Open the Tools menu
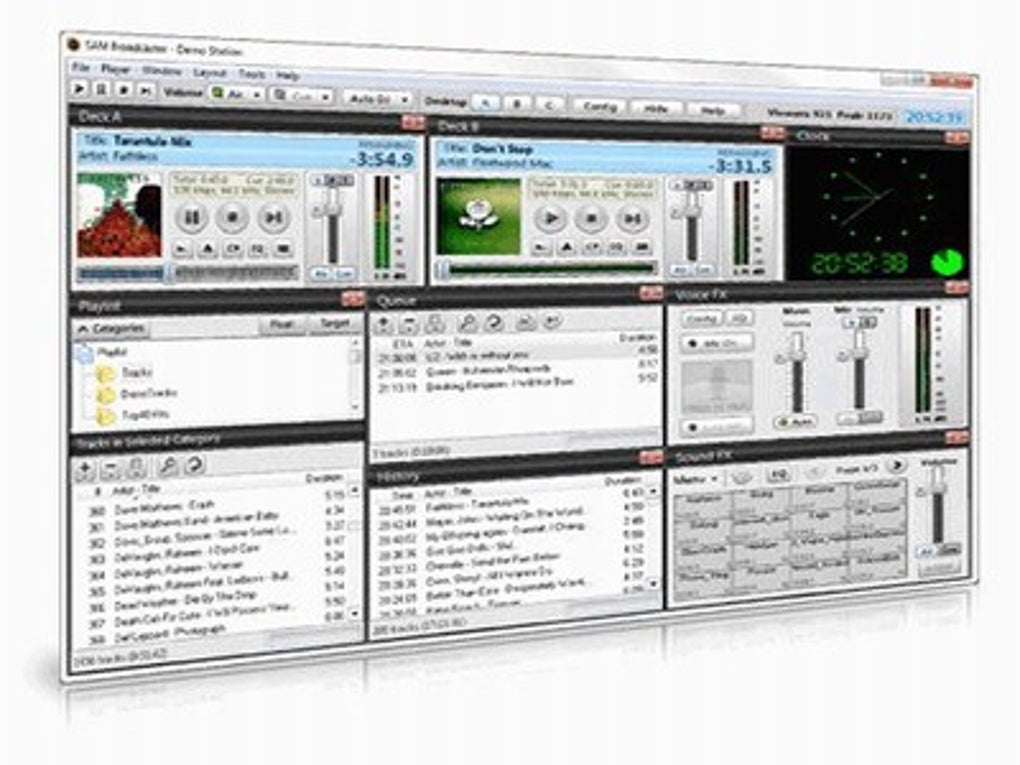Viewport: 1020px width, 765px height. tap(251, 75)
